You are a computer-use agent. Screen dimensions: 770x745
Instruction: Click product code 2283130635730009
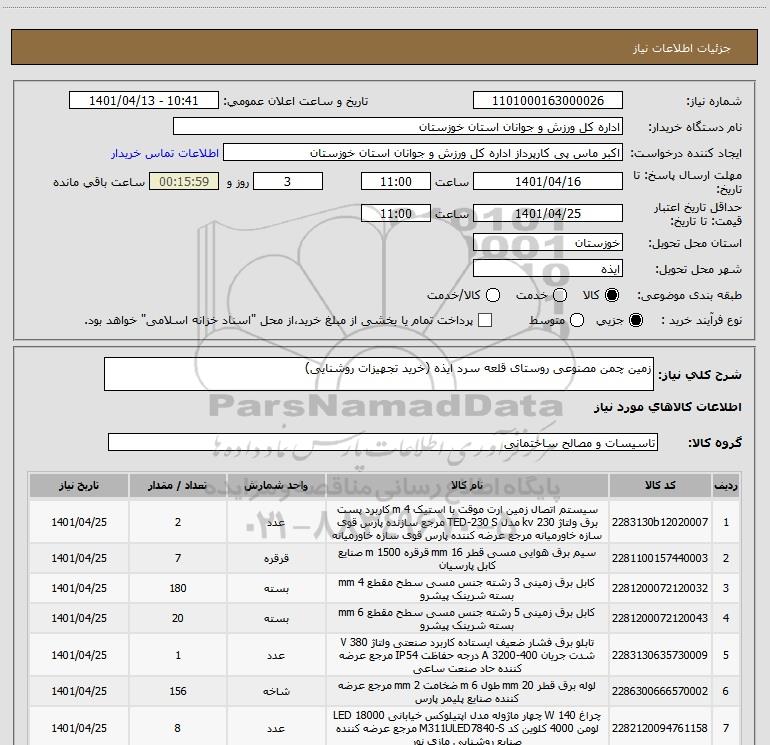point(660,655)
